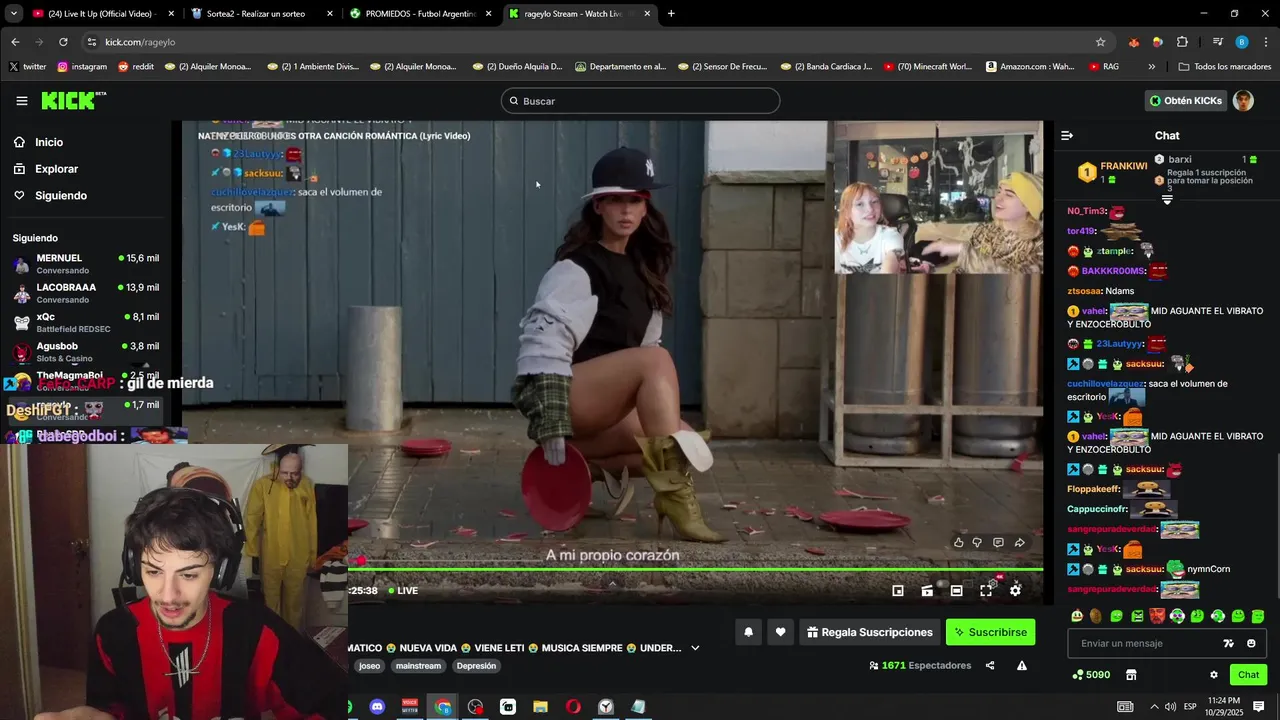Click the joseo tag
This screenshot has height=720, width=1280.
(369, 666)
